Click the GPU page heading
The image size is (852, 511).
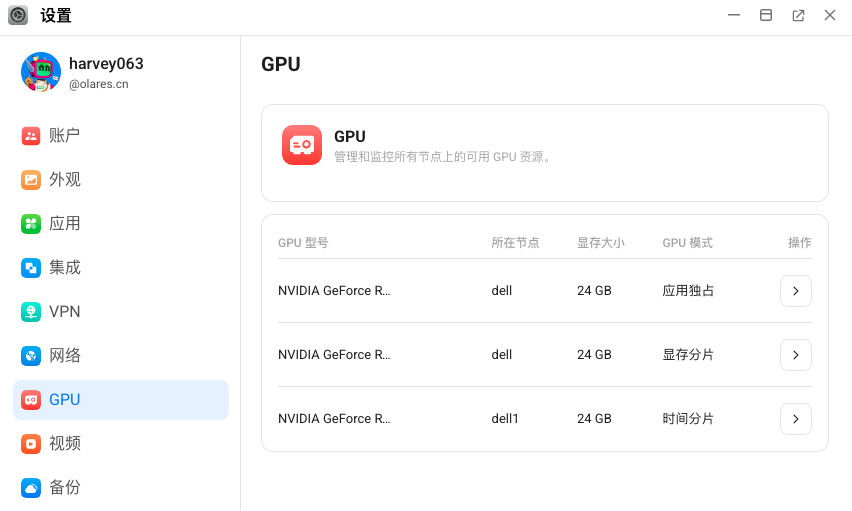(x=281, y=64)
